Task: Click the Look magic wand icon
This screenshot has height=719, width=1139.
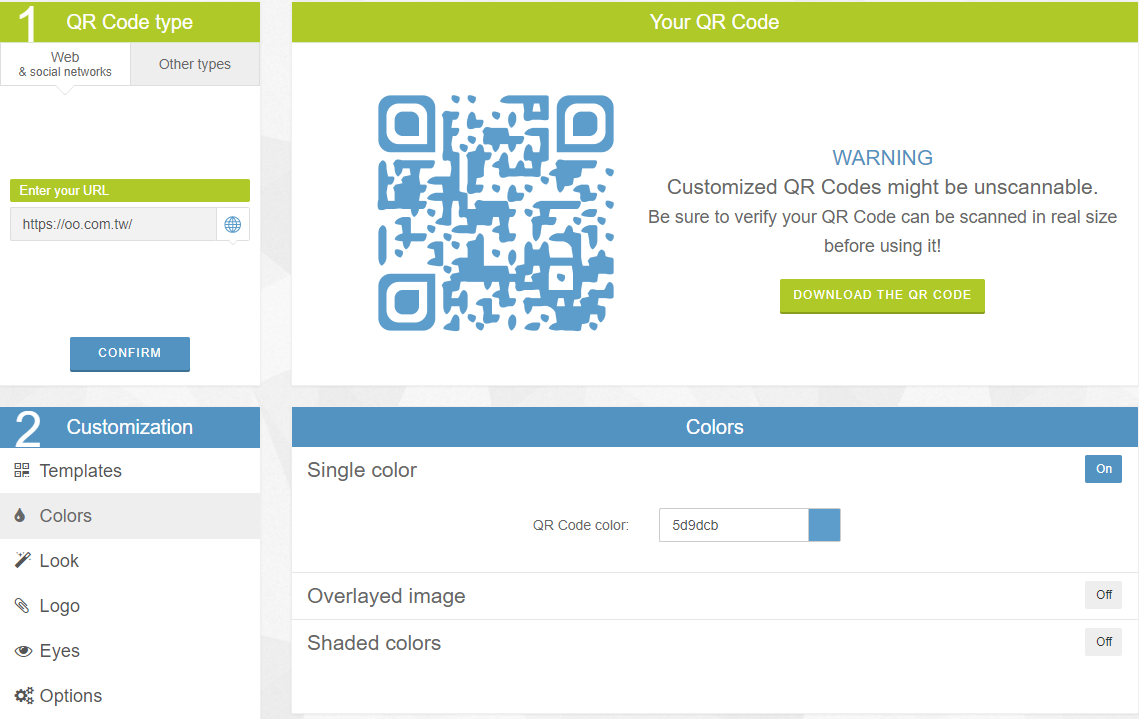Action: (23, 560)
